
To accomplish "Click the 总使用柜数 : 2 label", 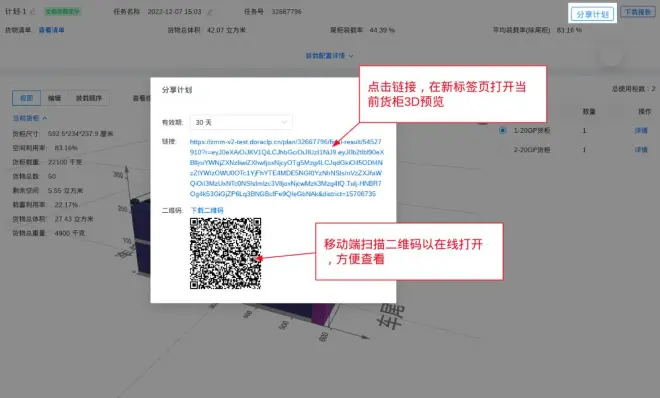I will [633, 89].
